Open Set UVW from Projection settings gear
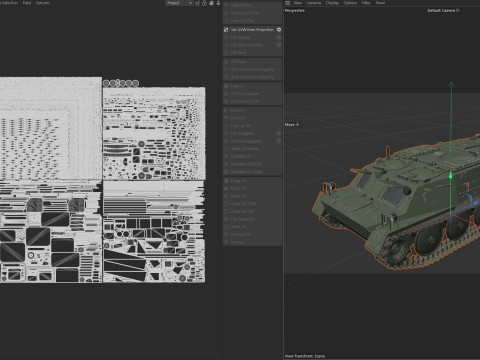 (x=279, y=30)
